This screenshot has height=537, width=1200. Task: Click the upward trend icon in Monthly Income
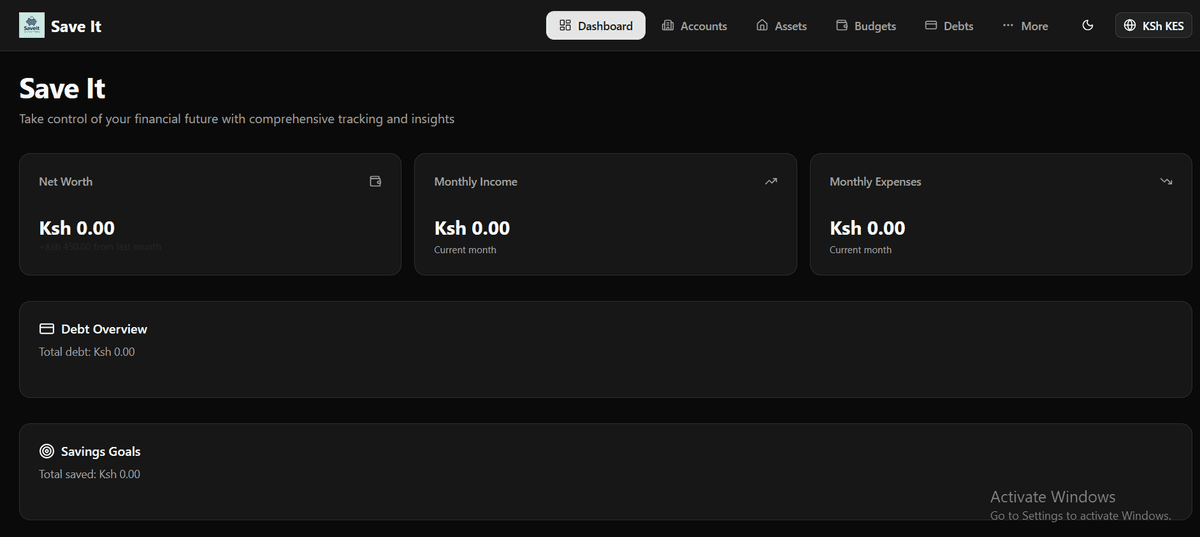point(771,182)
